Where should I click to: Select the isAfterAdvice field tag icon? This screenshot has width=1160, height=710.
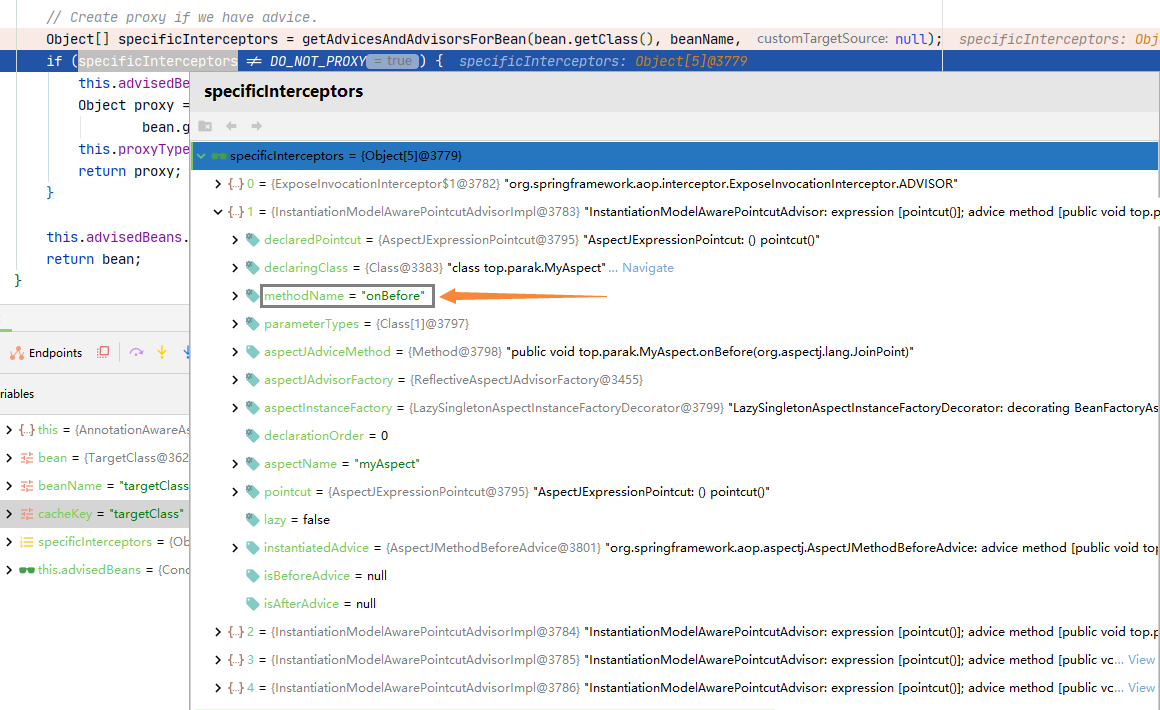point(252,604)
